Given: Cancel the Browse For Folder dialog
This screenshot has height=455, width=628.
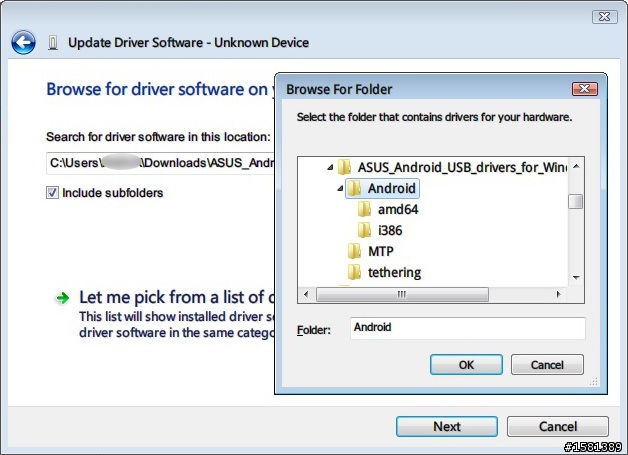Looking at the screenshot, I should [547, 364].
